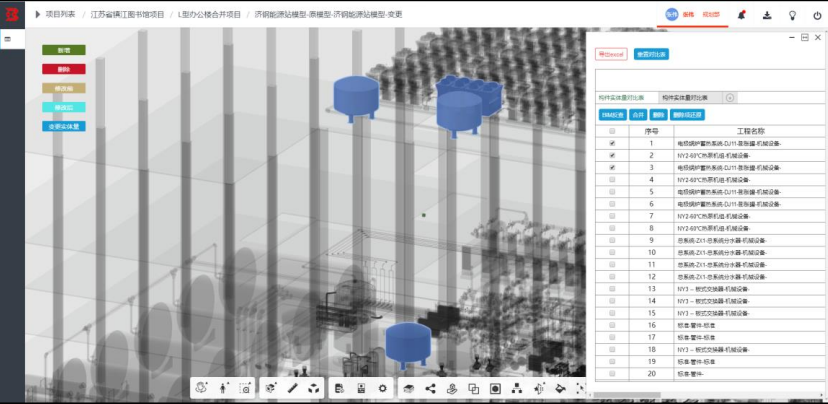
Task: Open the notifications bell
Action: [742, 15]
